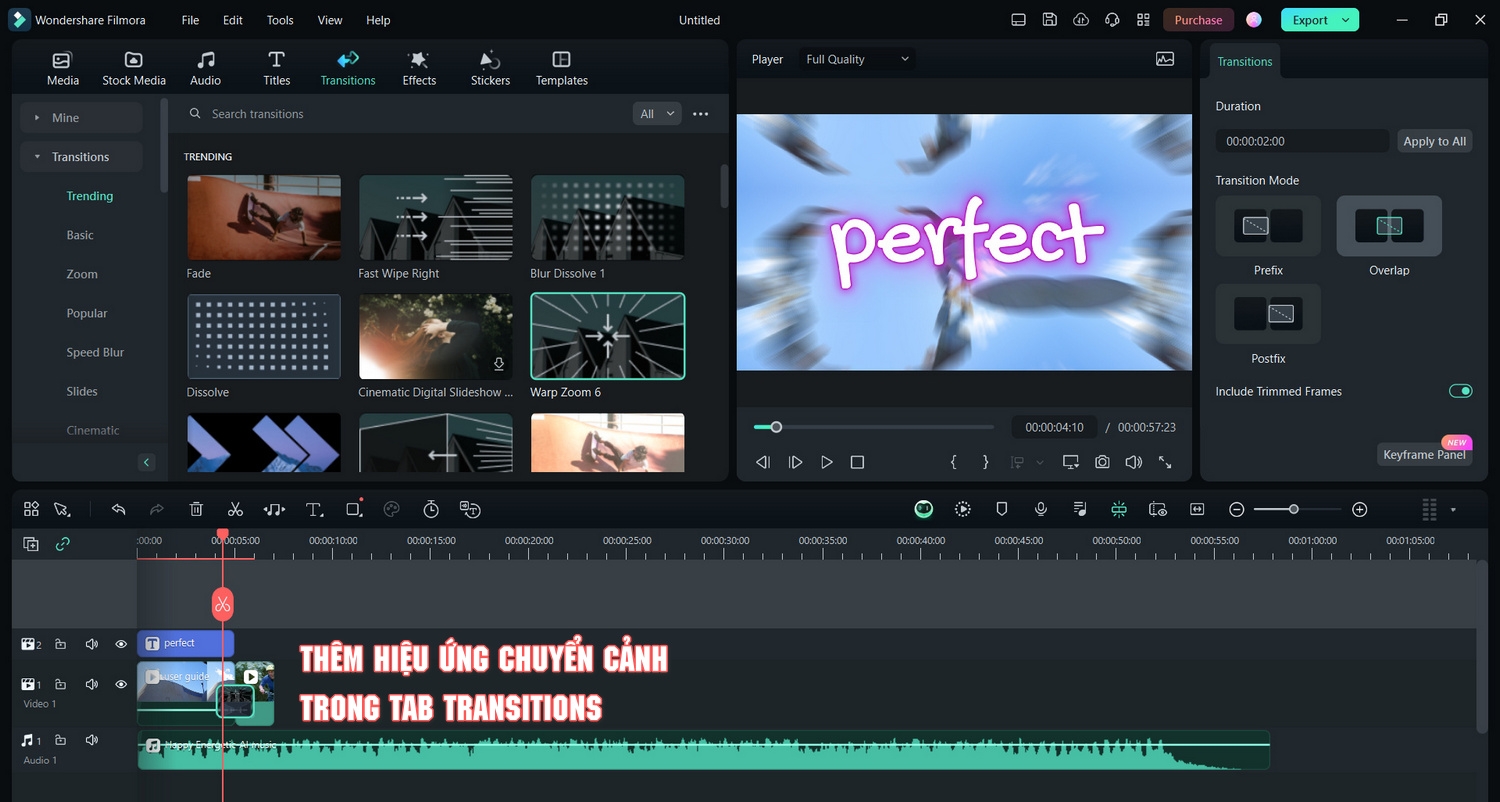
Task: Take a snapshot with the camera icon
Action: tap(1101, 462)
